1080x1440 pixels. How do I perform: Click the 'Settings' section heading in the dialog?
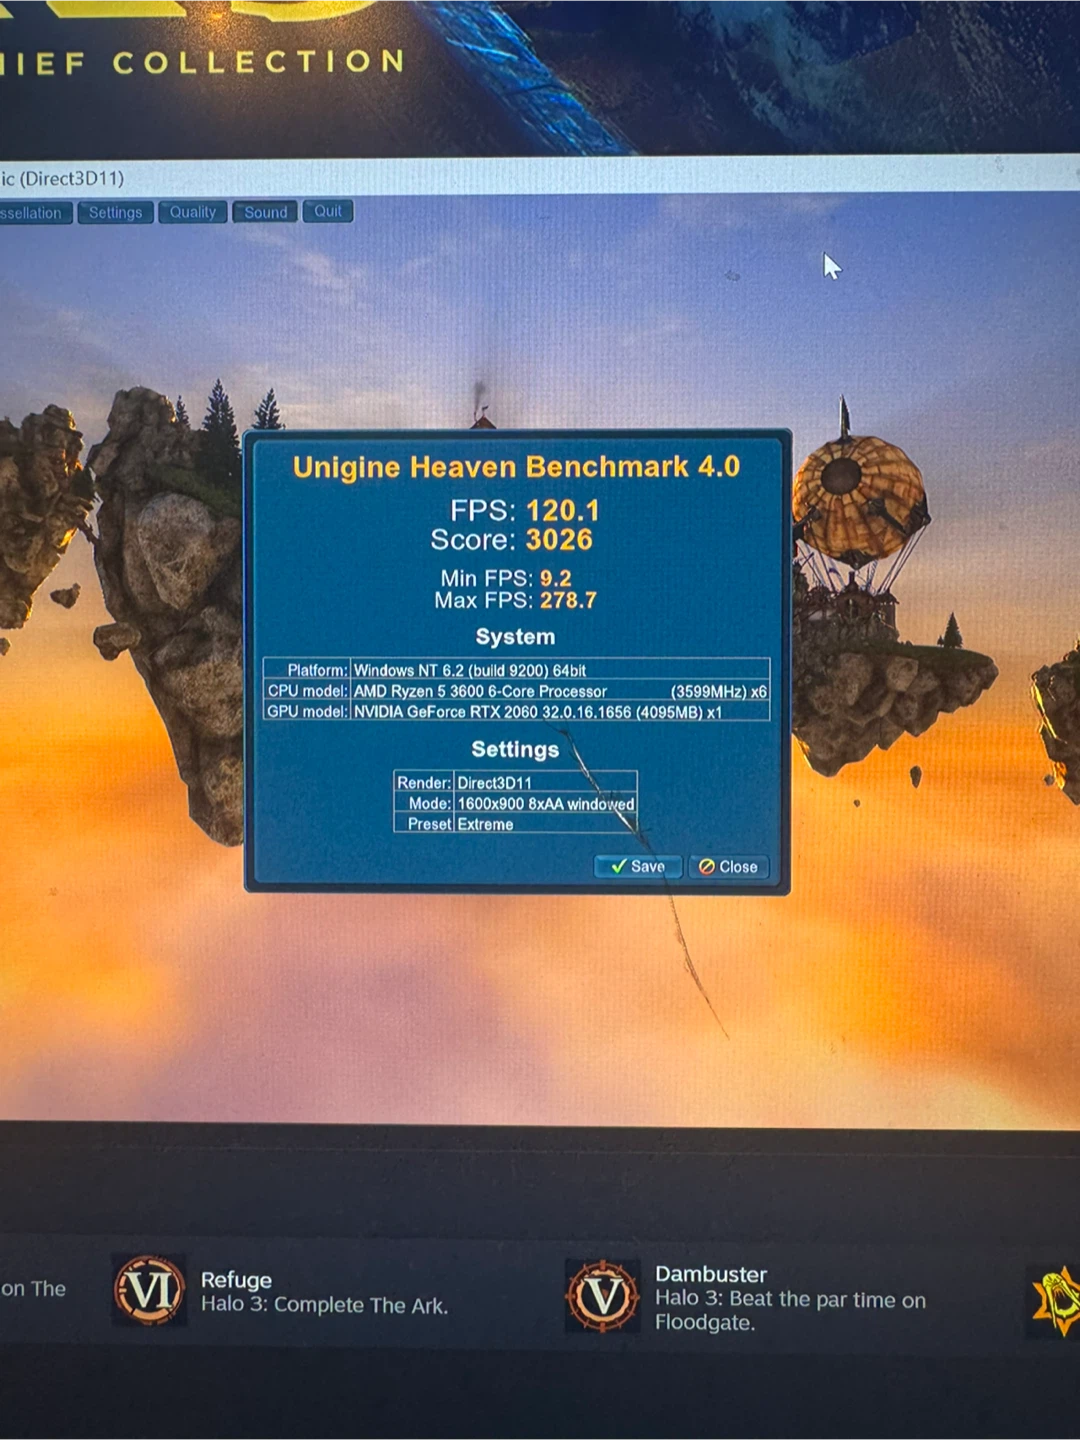coord(515,749)
